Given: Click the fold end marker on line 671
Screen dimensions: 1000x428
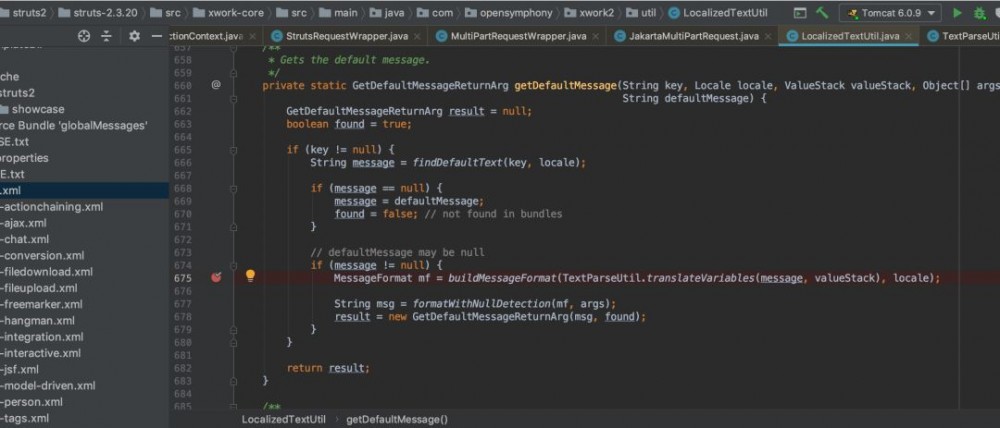Looking at the screenshot, I should pyautogui.click(x=233, y=226).
